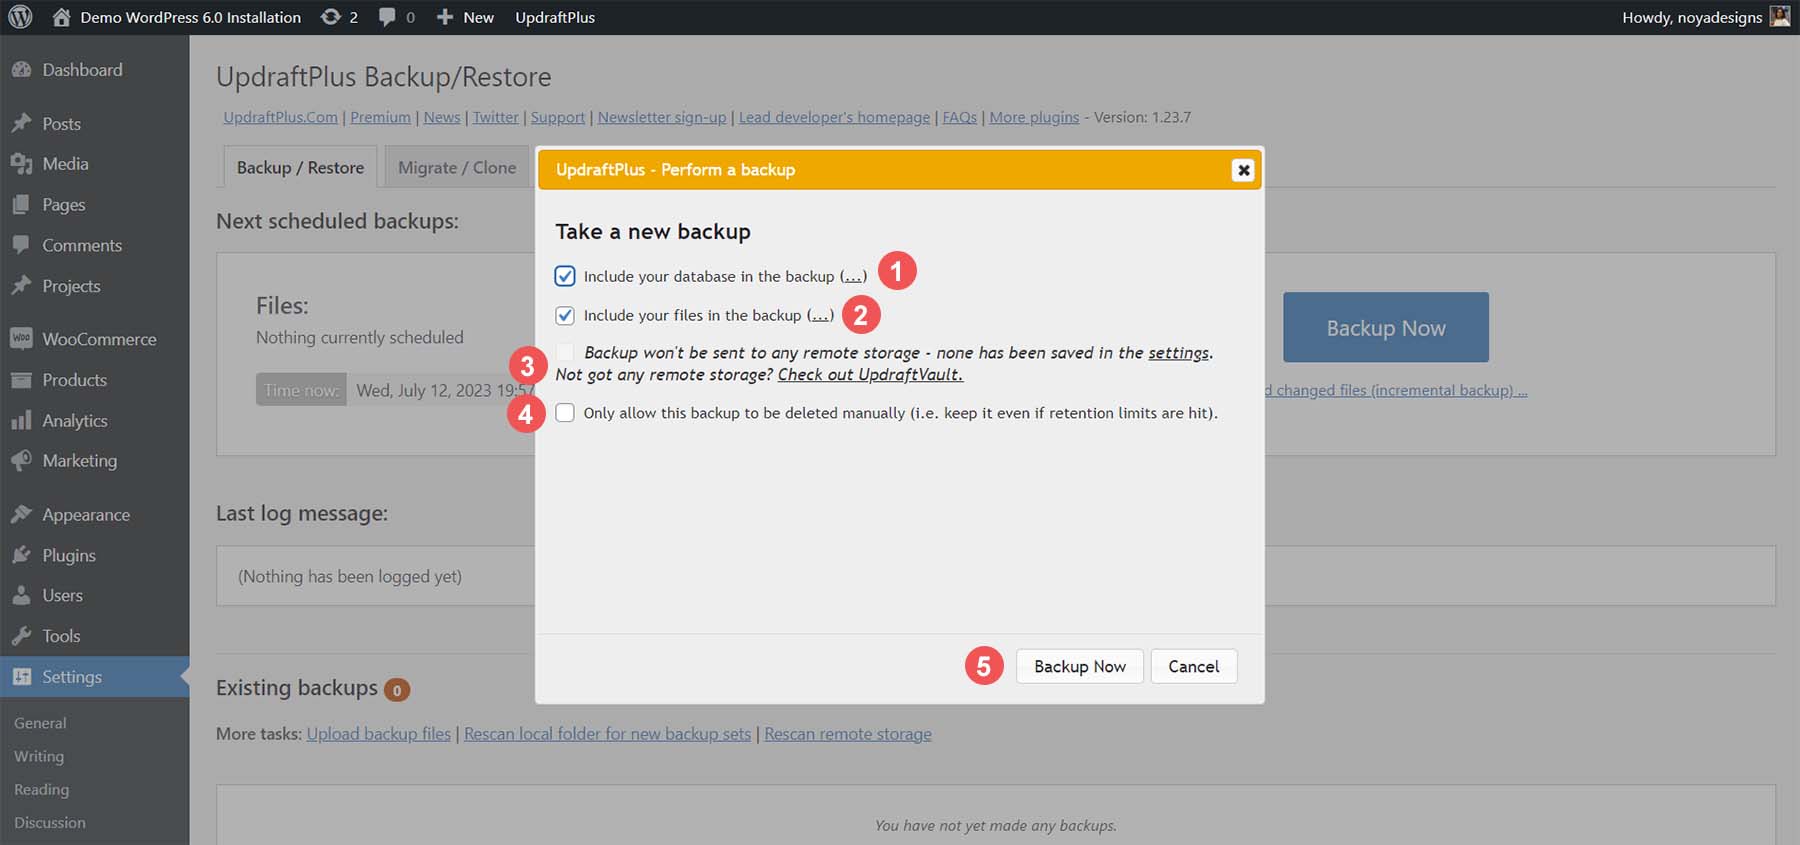Click the Dashboard gauge icon in sidebar
This screenshot has height=845, width=1800.
[21, 70]
